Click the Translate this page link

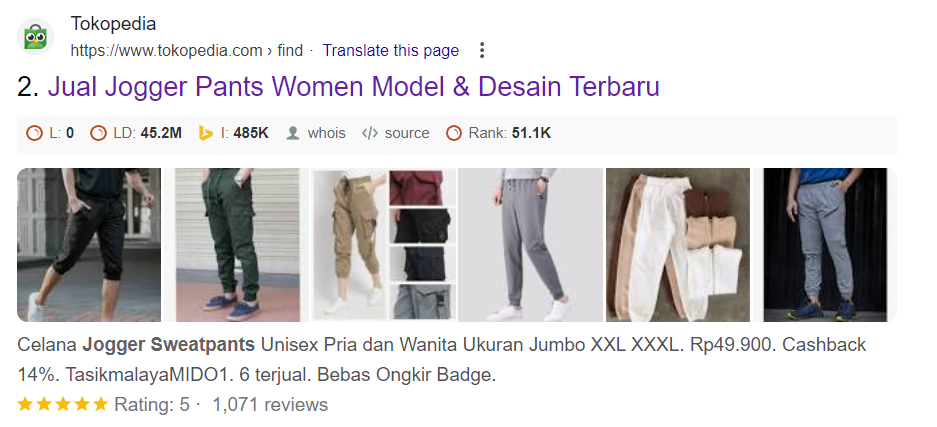[391, 51]
